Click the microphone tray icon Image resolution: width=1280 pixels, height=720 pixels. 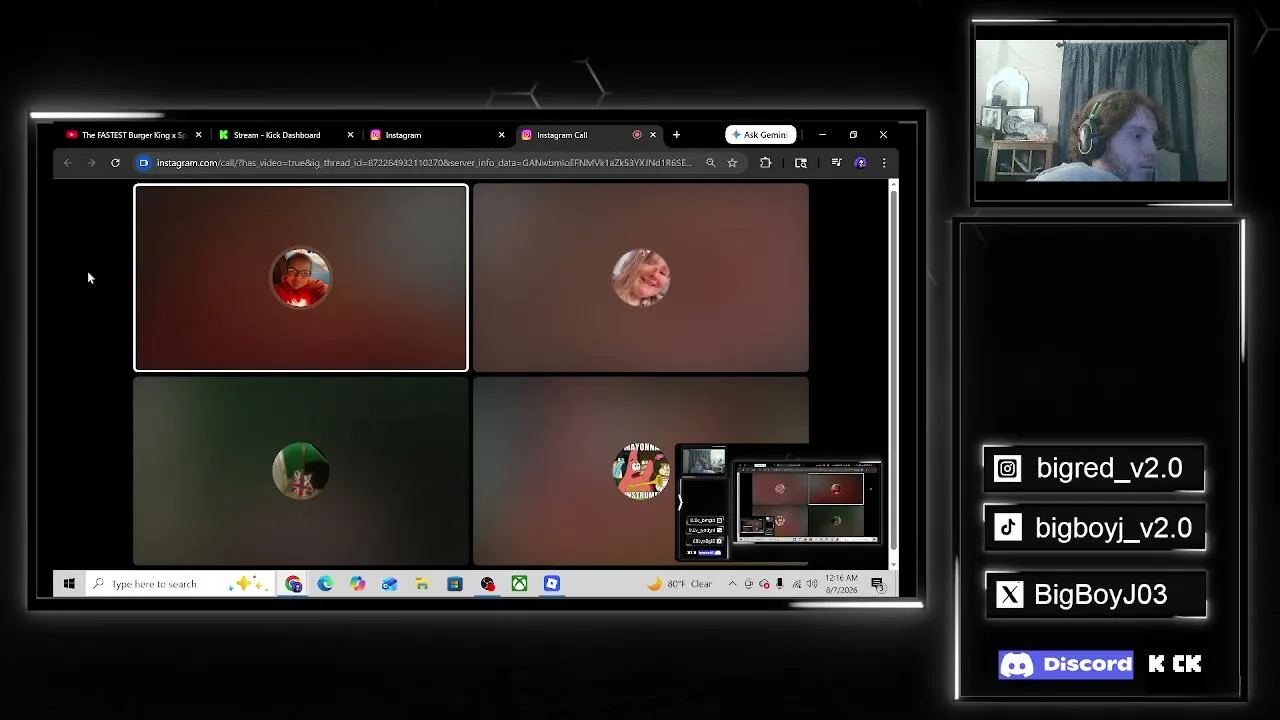point(779,584)
